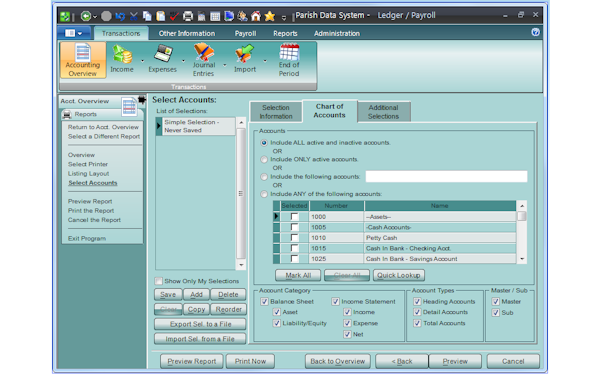Click the green app logo icon

coord(64,16)
